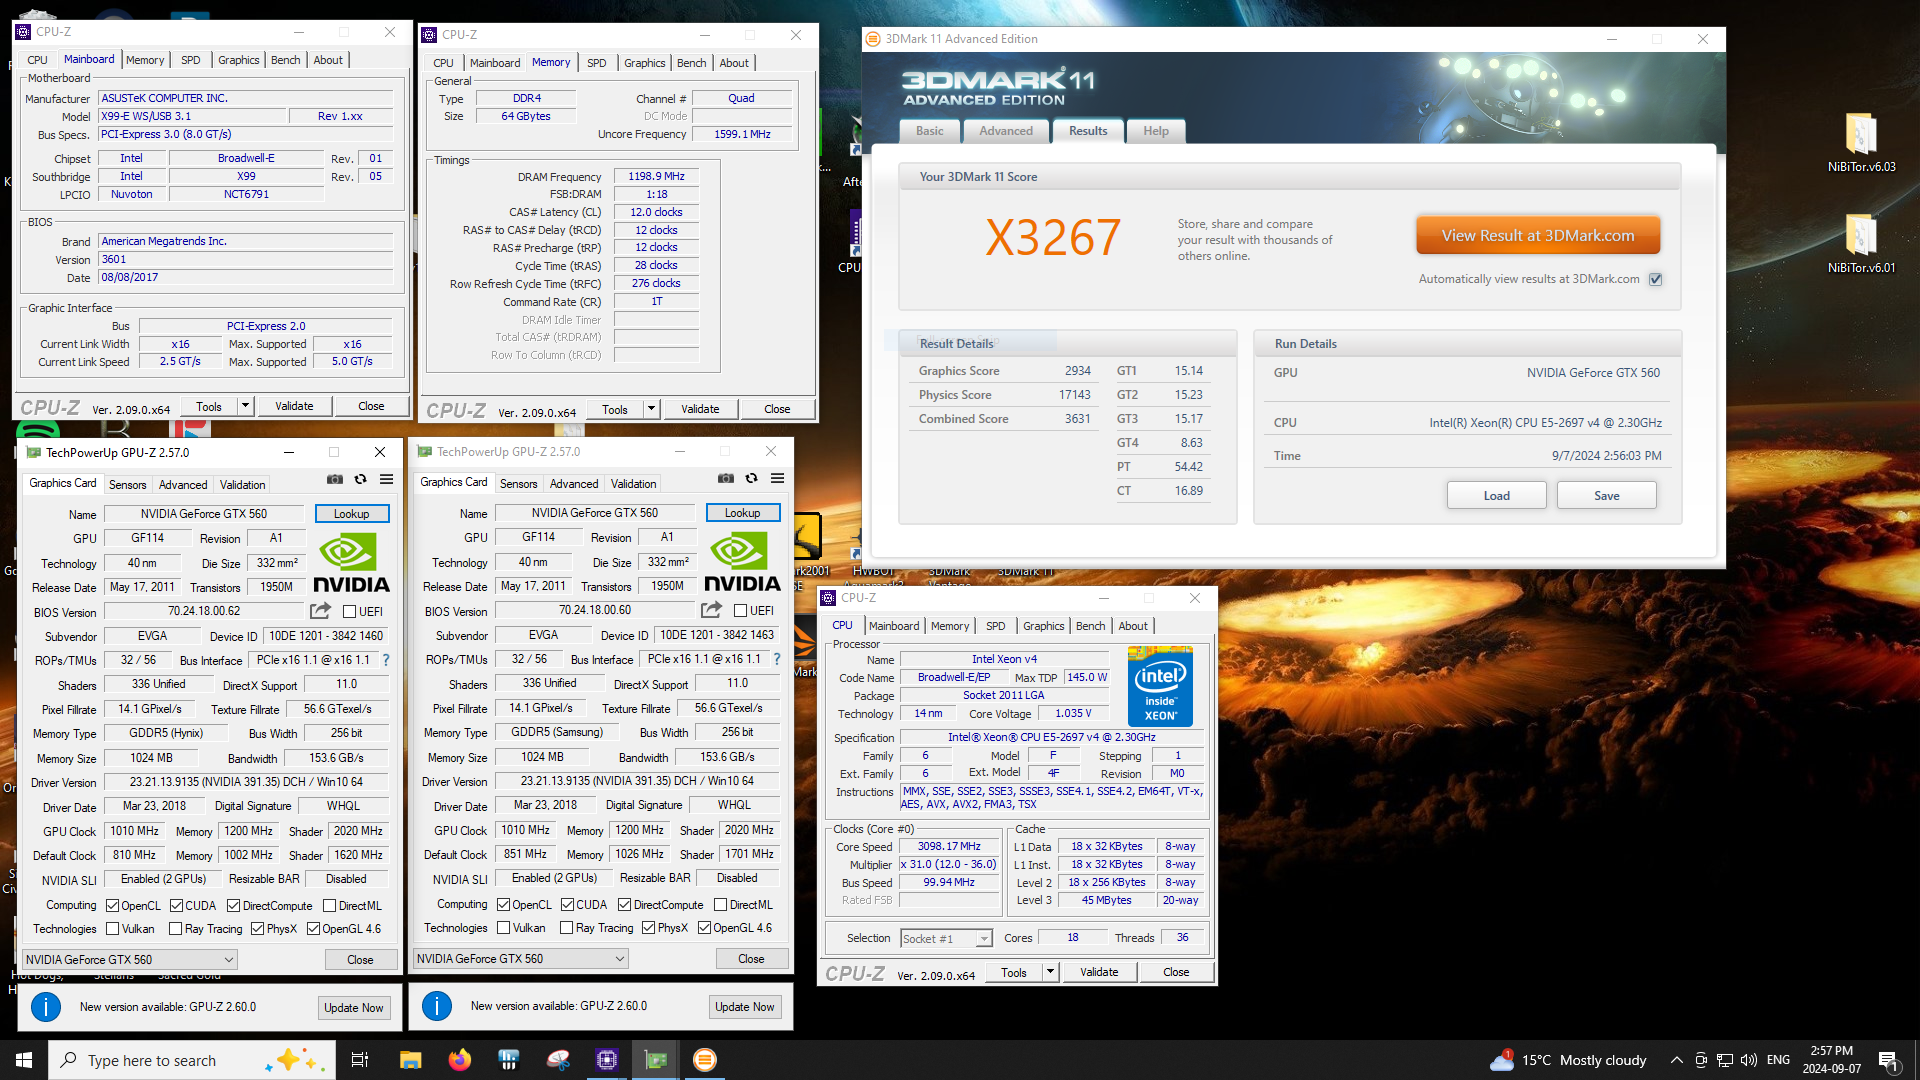1920x1080 pixels.
Task: Toggle the PhysX checkbox in right GPU-Z
Action: click(648, 928)
